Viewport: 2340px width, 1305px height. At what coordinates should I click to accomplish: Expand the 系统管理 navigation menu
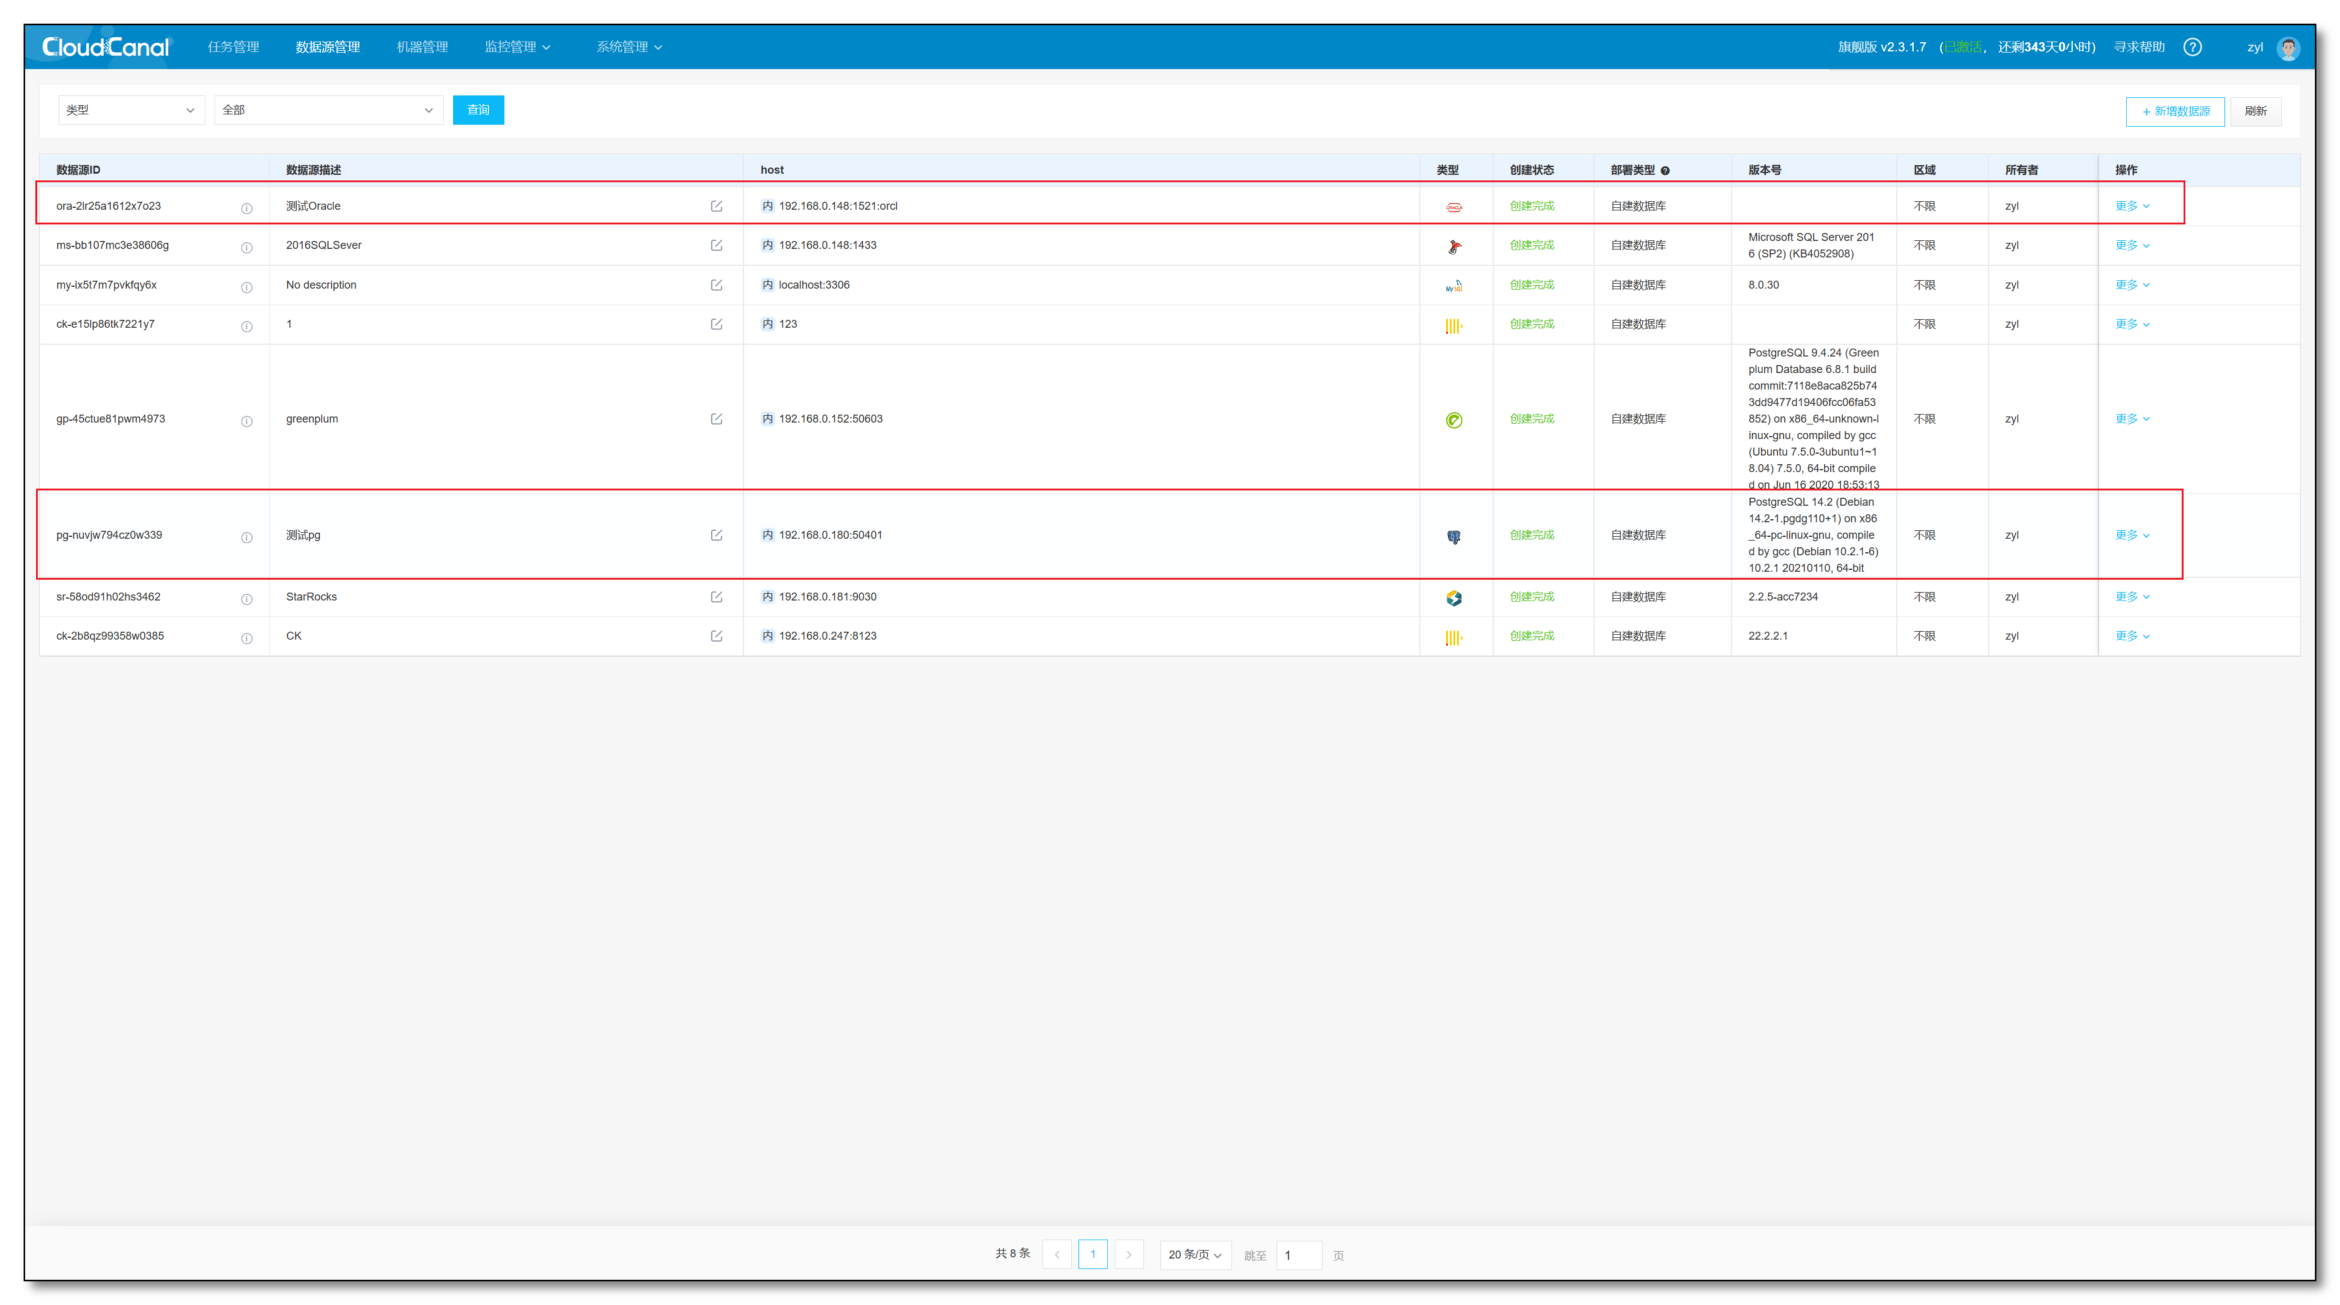pyautogui.click(x=629, y=47)
